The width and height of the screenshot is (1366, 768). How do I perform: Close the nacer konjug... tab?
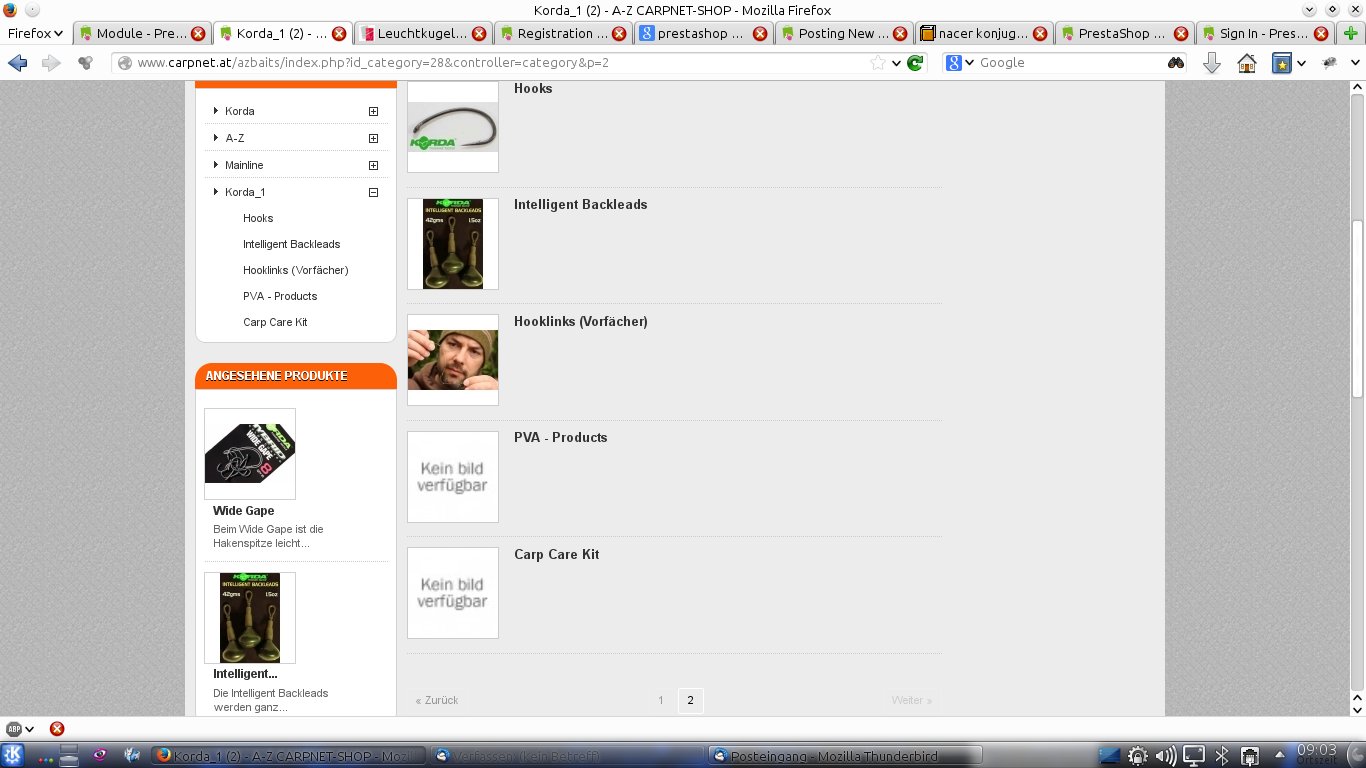point(1041,33)
